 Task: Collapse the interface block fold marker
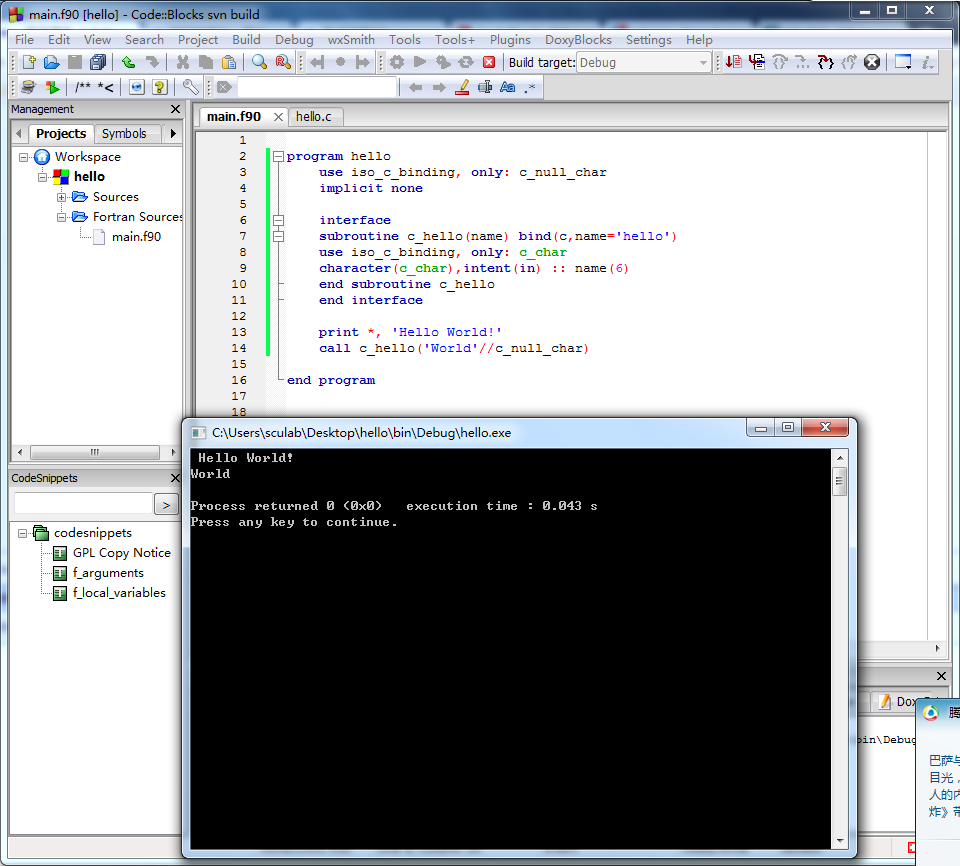pos(278,220)
